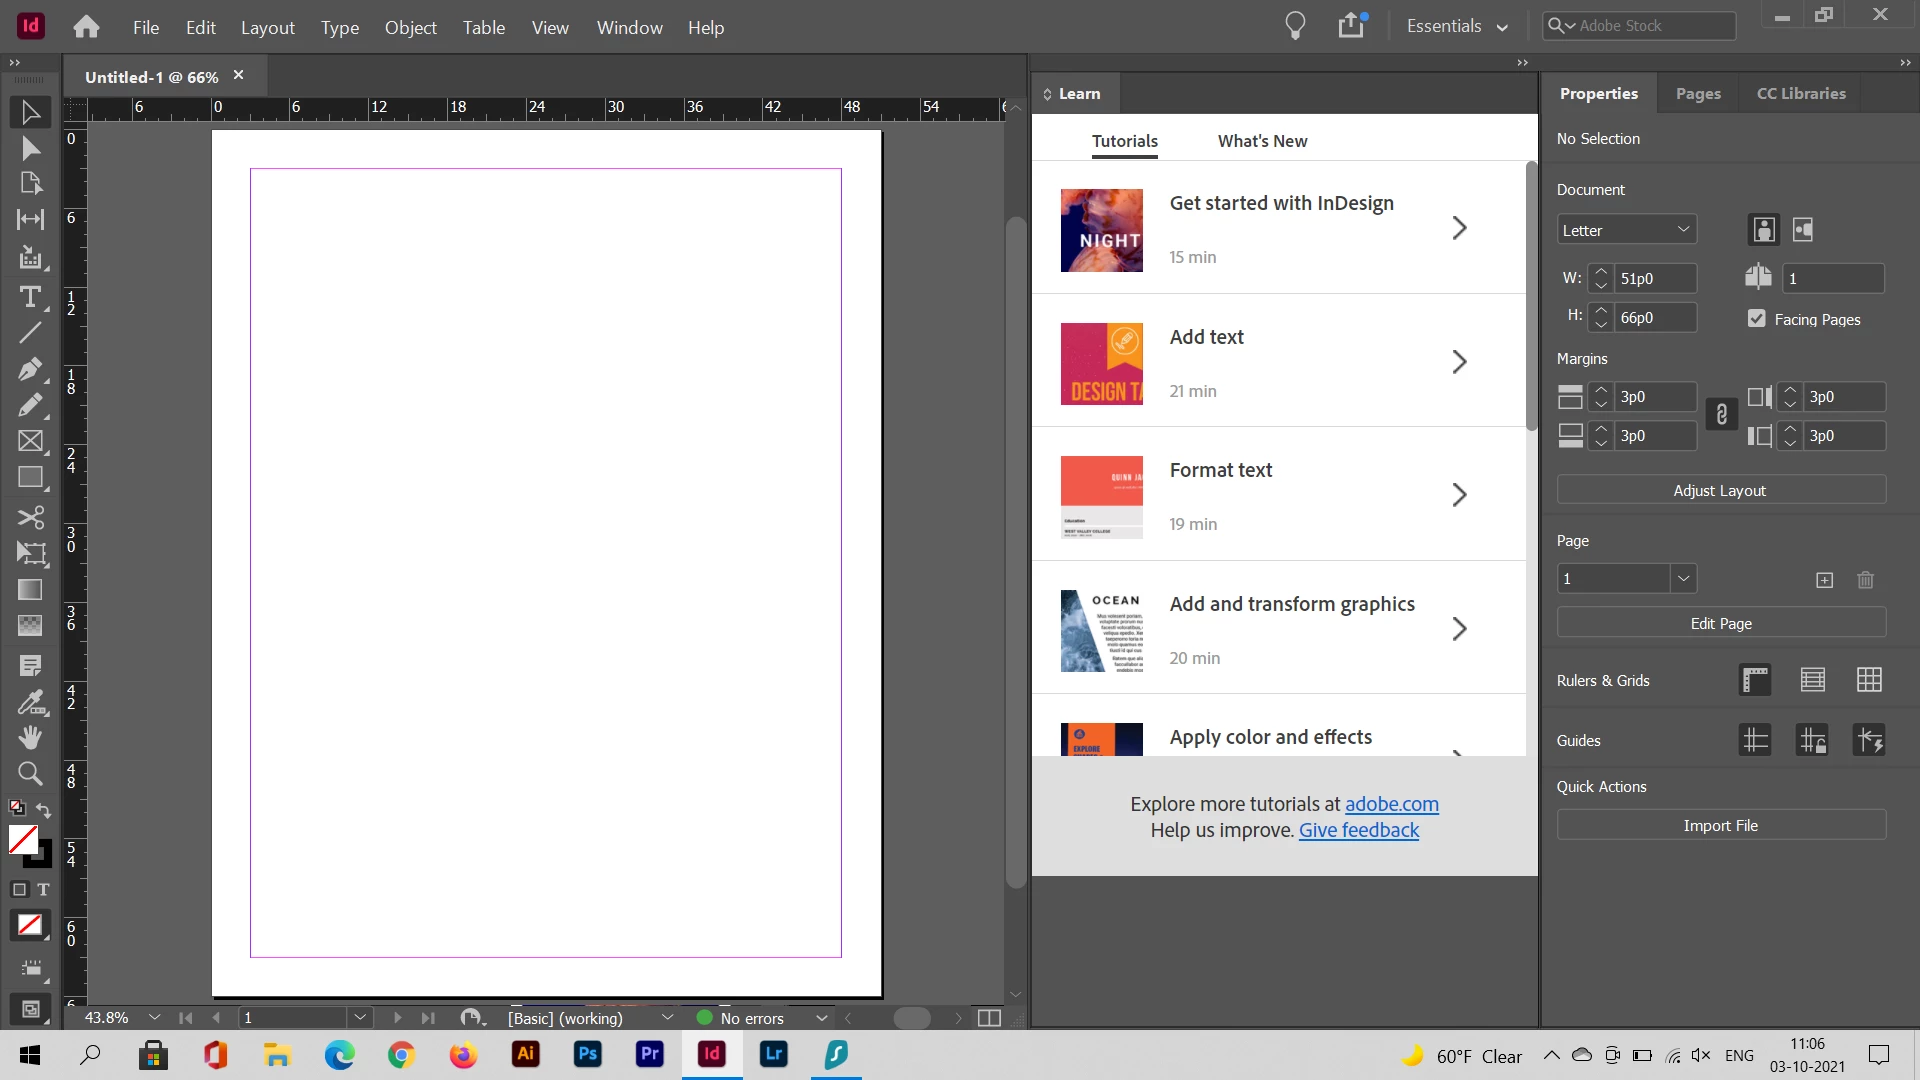Click the Adjust Layout button
This screenshot has width=1920, height=1080.
(1720, 490)
